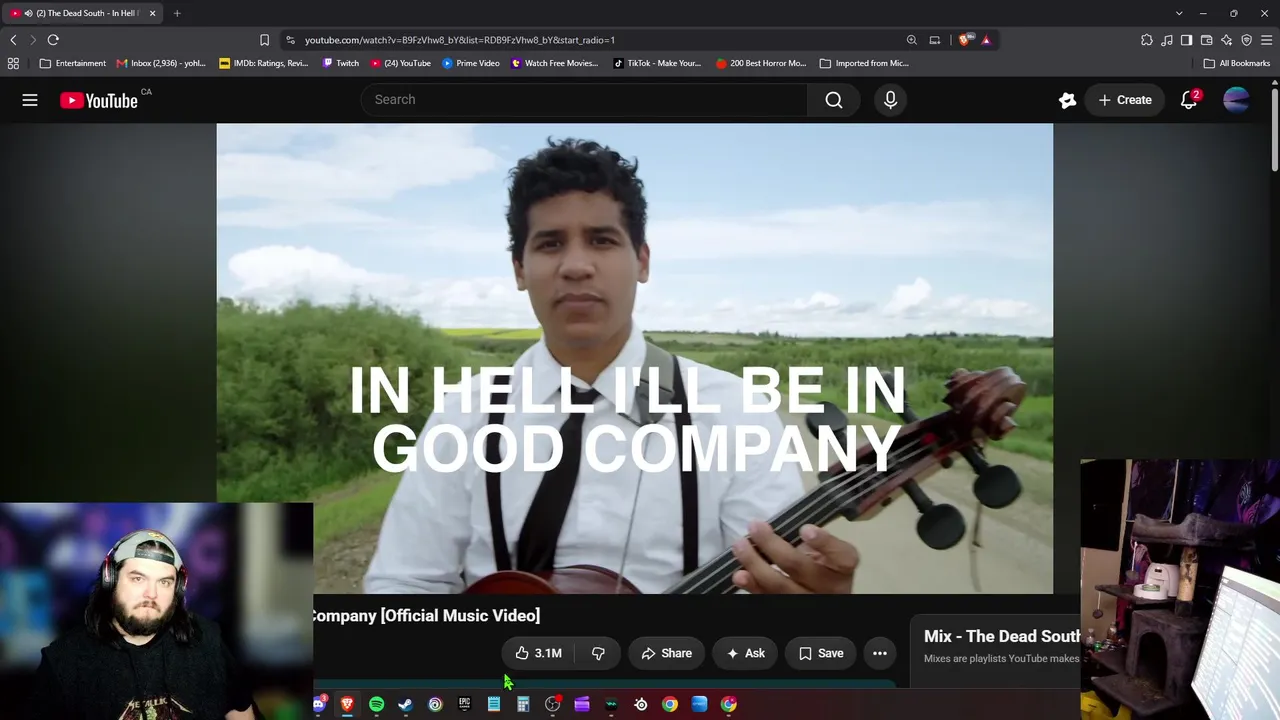This screenshot has width=1280, height=720.
Task: Open OBS Studio from the taskbar
Action: click(552, 704)
